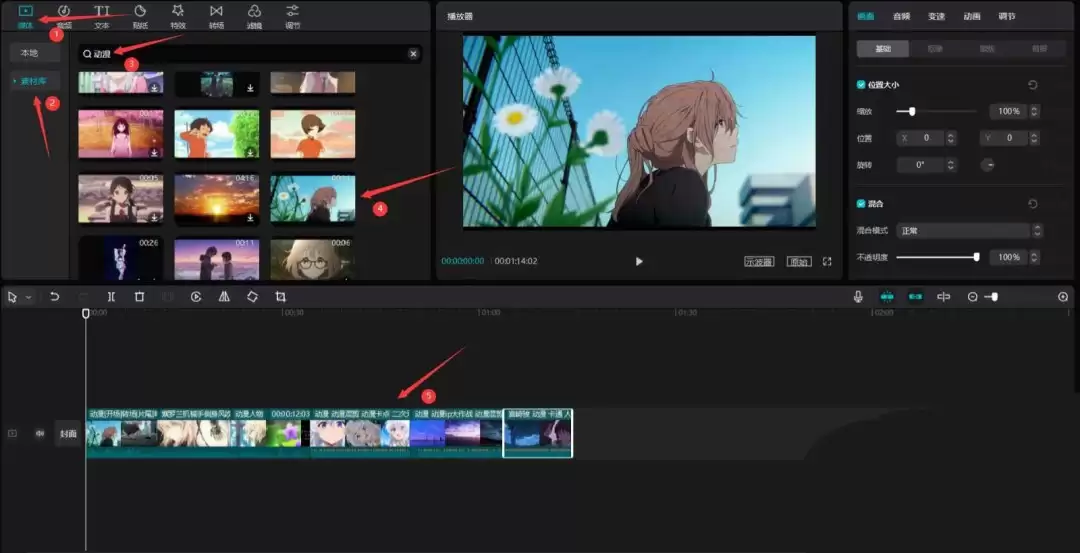
Task: Click the delete trash icon in timeline toolbar
Action: pyautogui.click(x=139, y=297)
